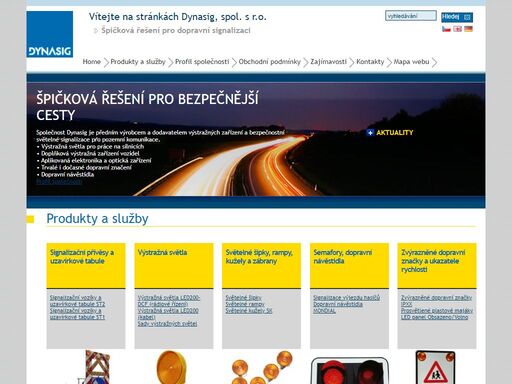
Task: Switch to the German language flag
Action: [468, 29]
